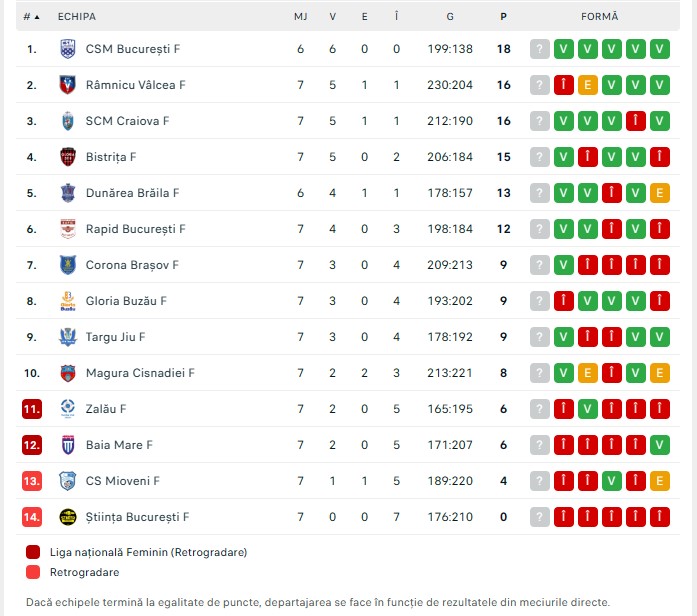The image size is (697, 616).
Task: Click the ECHIPA column header
Action: [x=77, y=17]
